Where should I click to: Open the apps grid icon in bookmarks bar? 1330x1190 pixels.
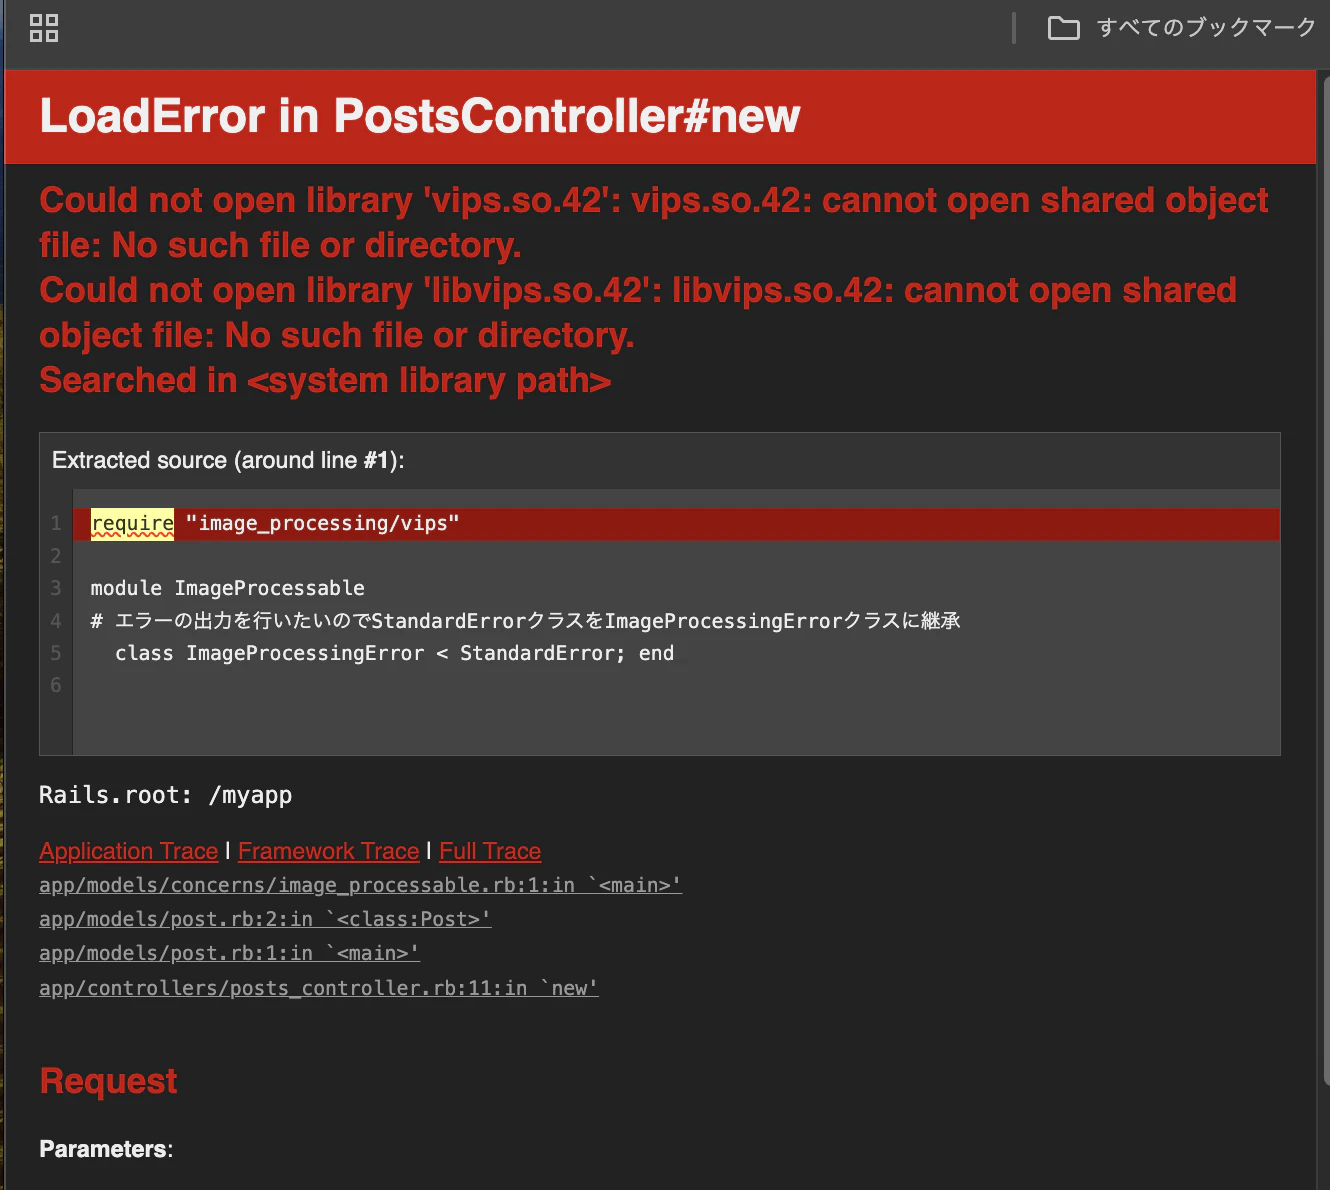coord(44,28)
